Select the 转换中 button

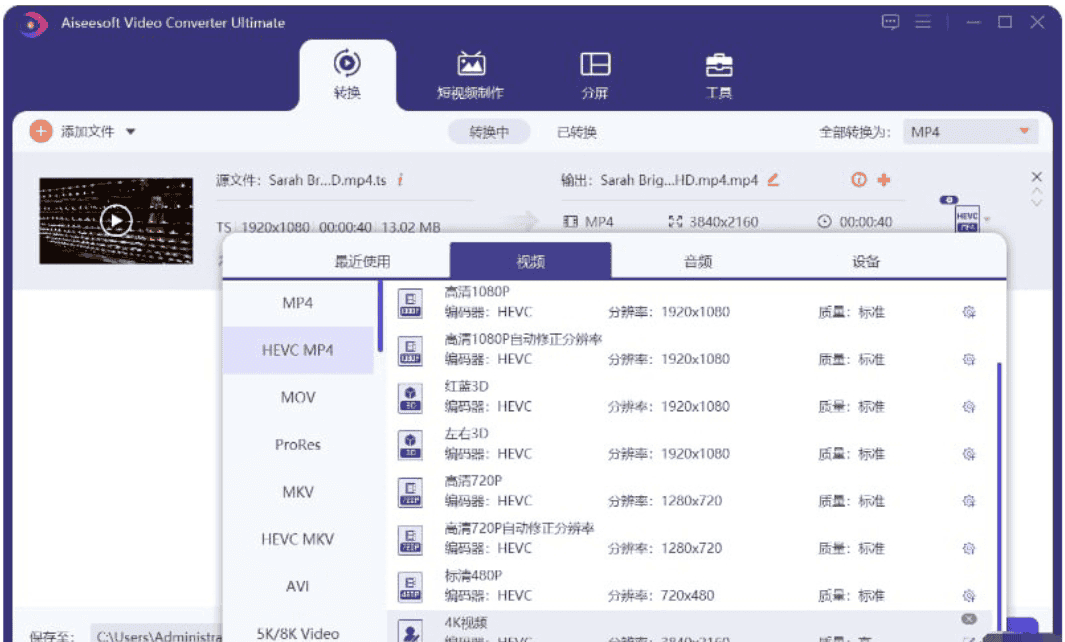489,132
